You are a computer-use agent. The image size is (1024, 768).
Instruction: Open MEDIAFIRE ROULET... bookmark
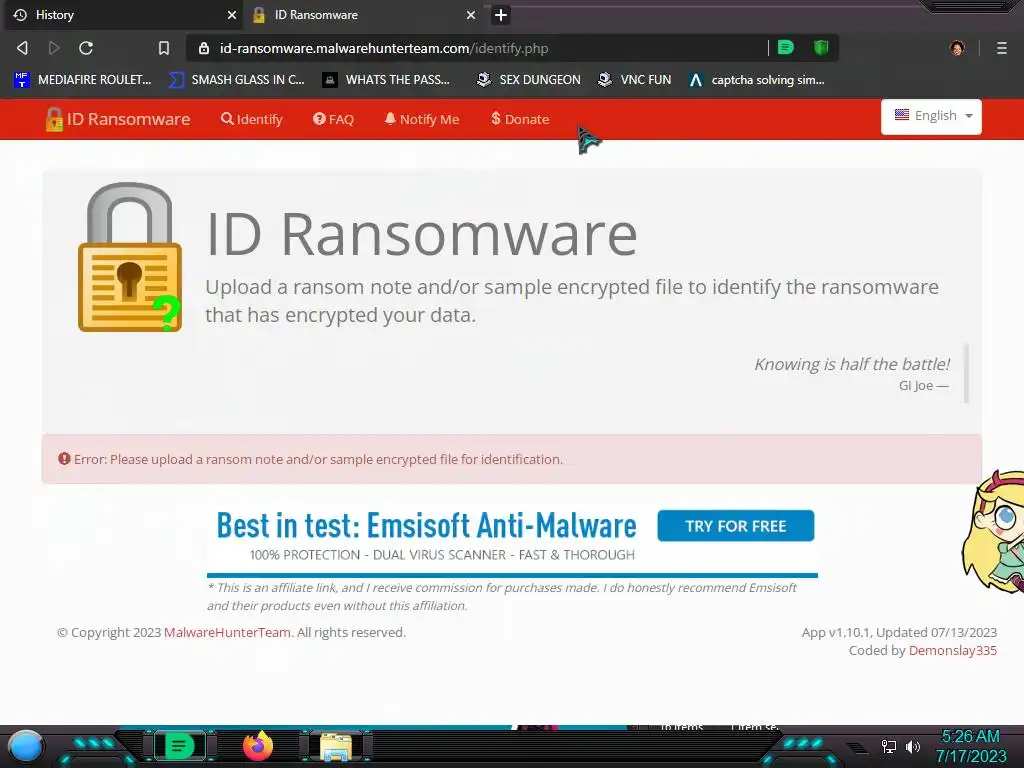[x=82, y=80]
